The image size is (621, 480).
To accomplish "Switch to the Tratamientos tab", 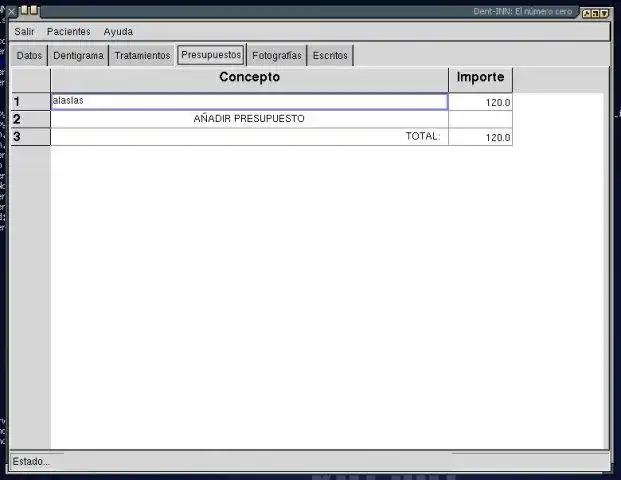I will (142, 55).
